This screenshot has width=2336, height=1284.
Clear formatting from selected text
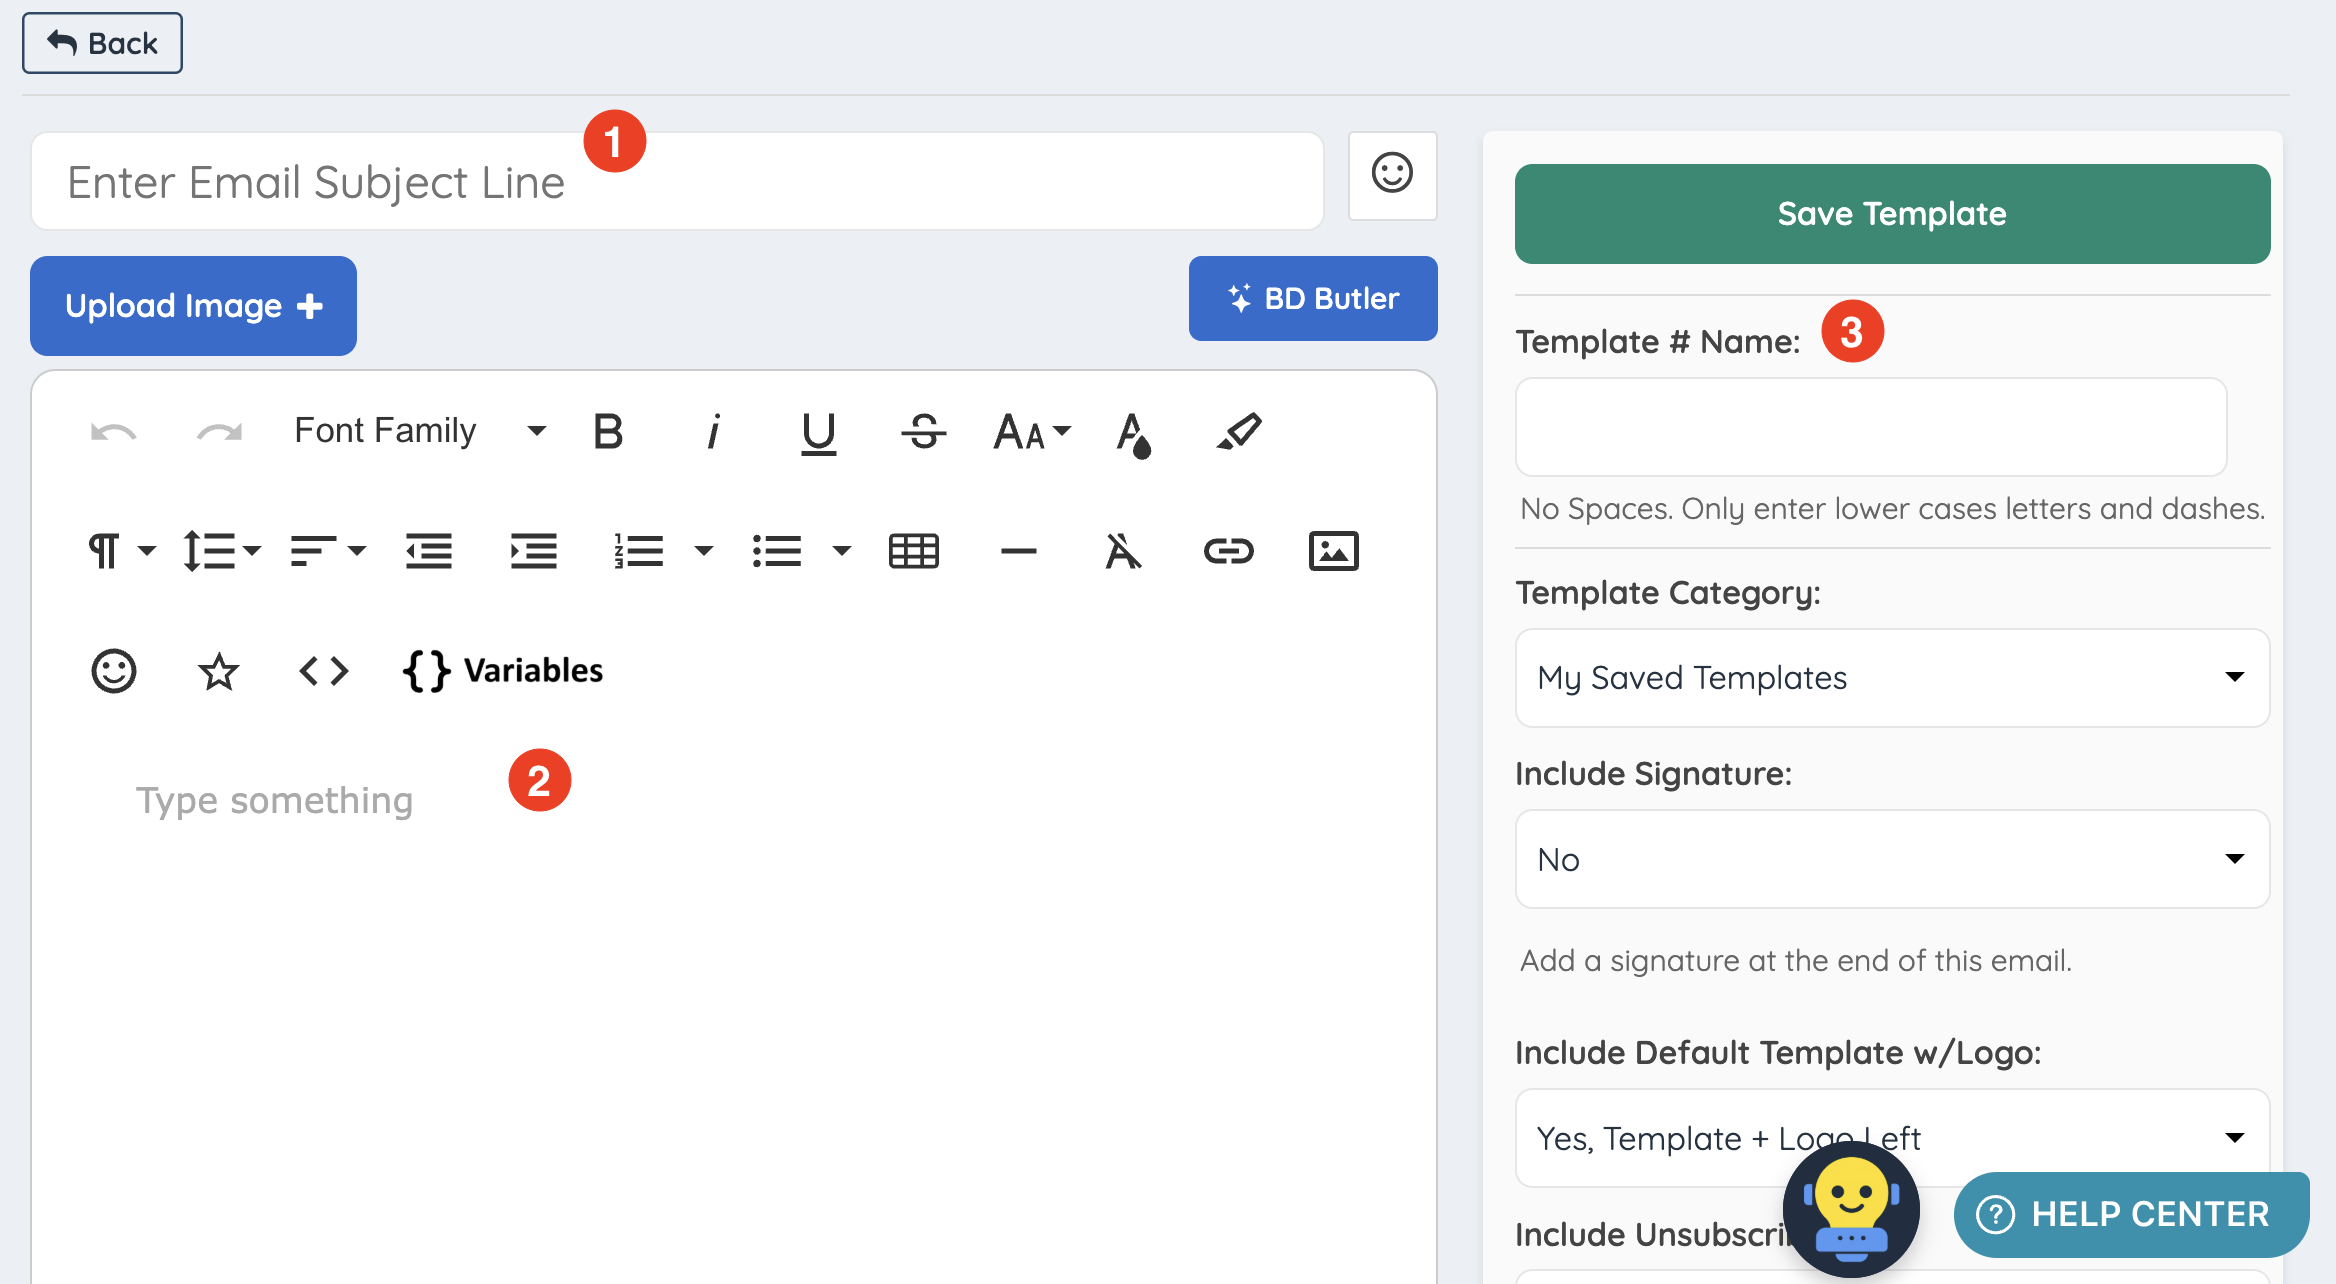[1123, 551]
